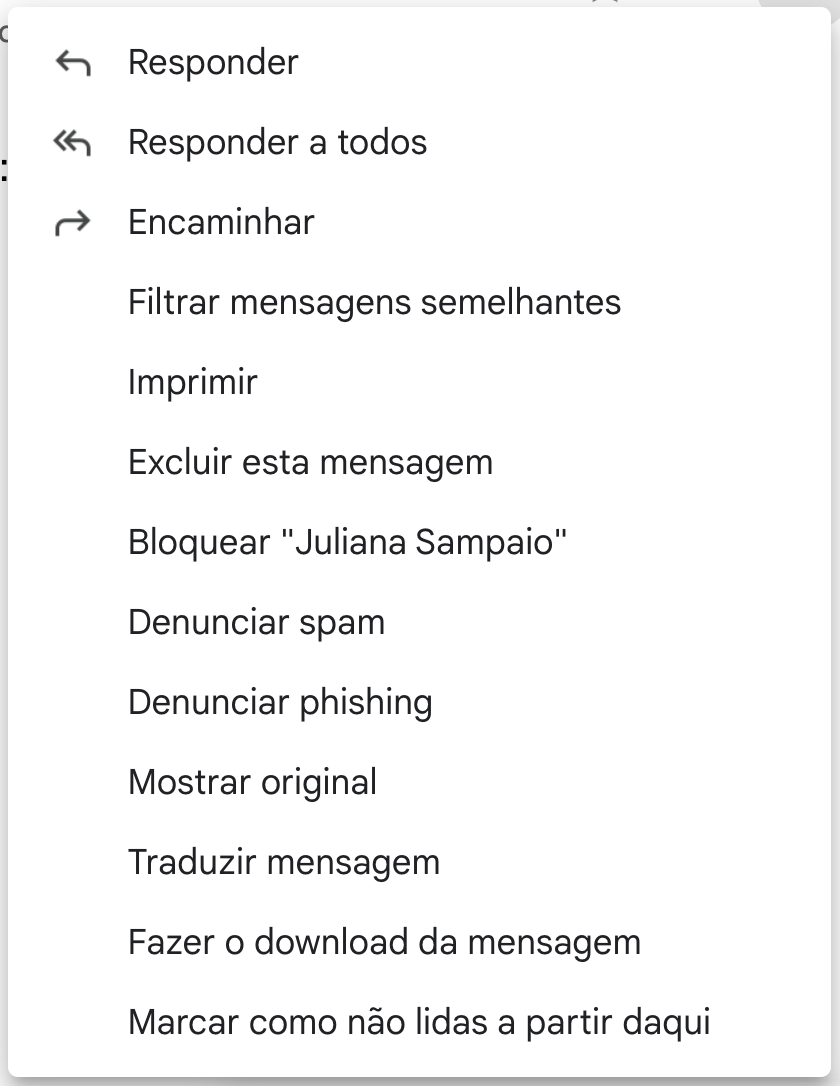Open Mostrar original

coord(250,782)
